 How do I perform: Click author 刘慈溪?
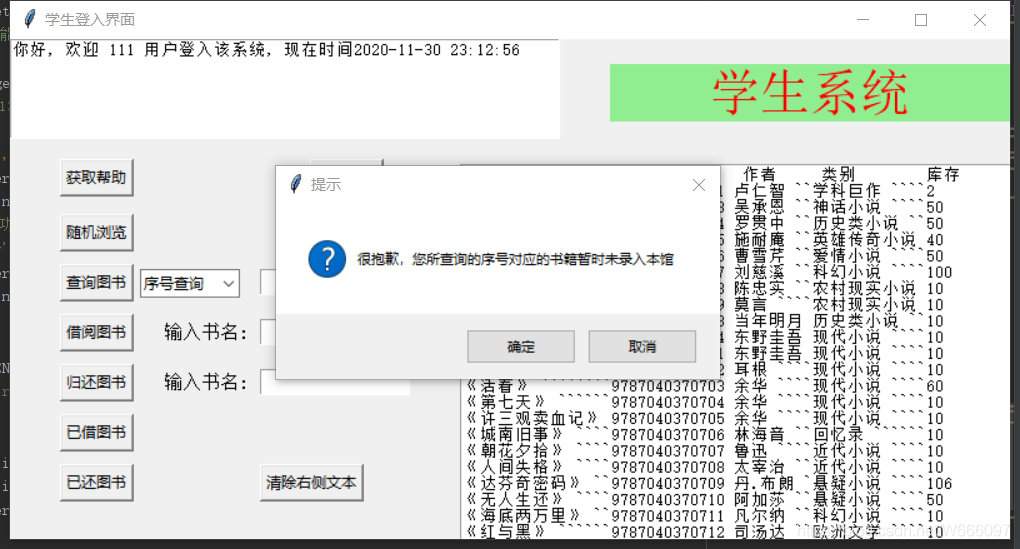tap(759, 272)
